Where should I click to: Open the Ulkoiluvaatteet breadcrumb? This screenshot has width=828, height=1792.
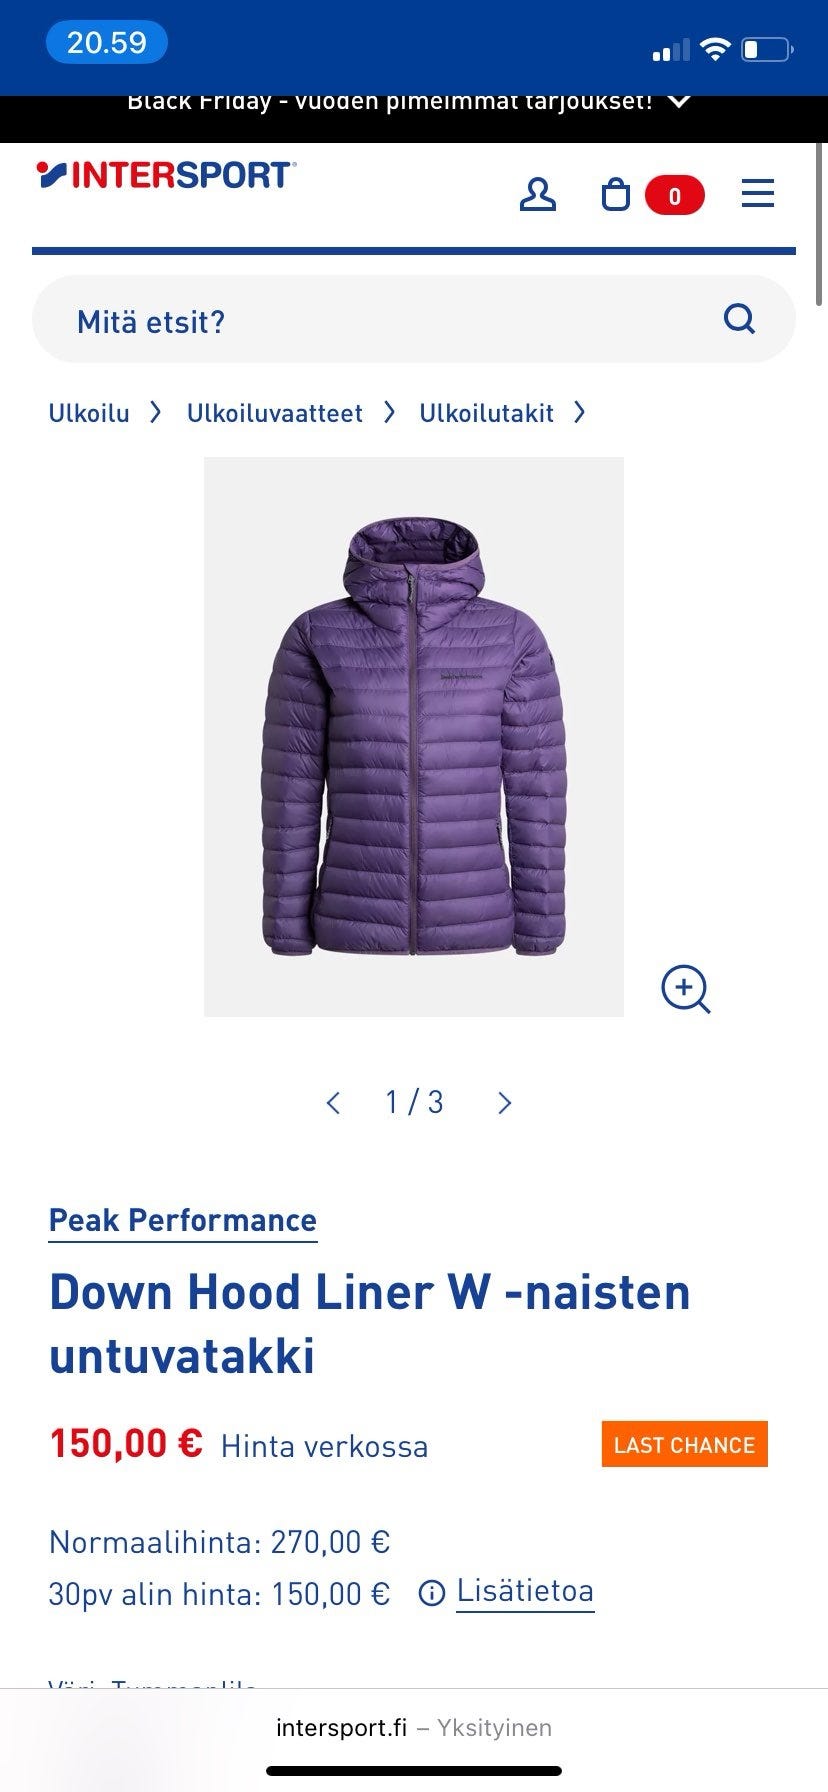(275, 413)
